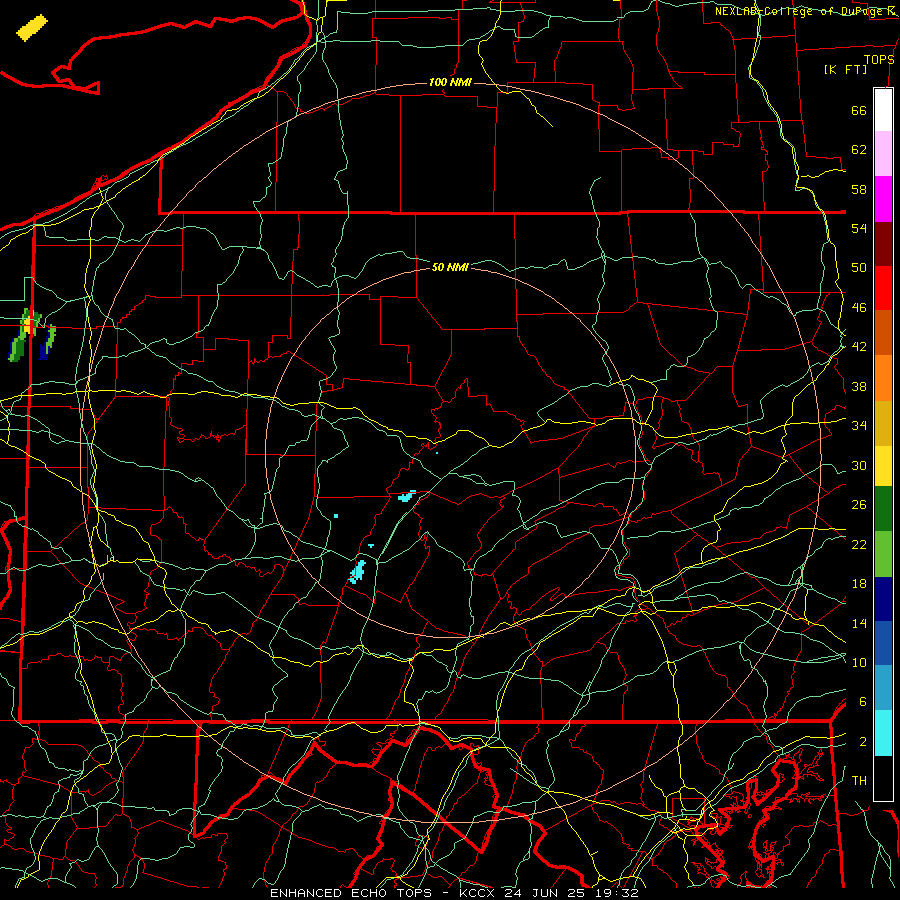
Task: Click the white 66 kft color swatch
Action: pyautogui.click(x=883, y=110)
